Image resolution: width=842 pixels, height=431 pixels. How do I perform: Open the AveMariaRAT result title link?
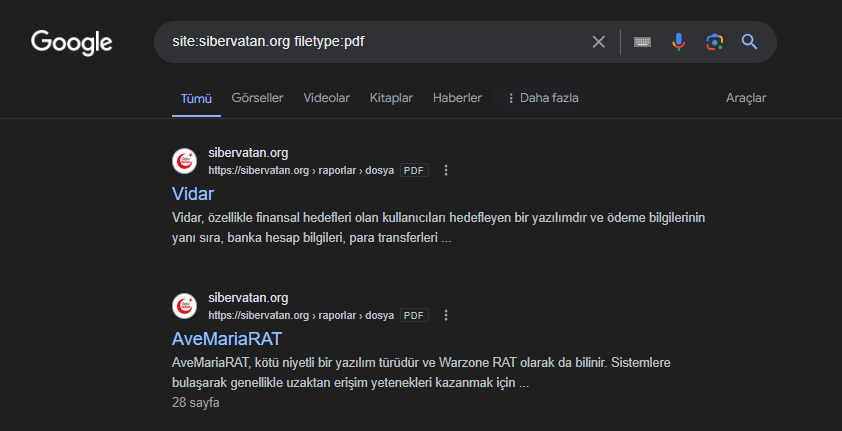click(x=227, y=338)
